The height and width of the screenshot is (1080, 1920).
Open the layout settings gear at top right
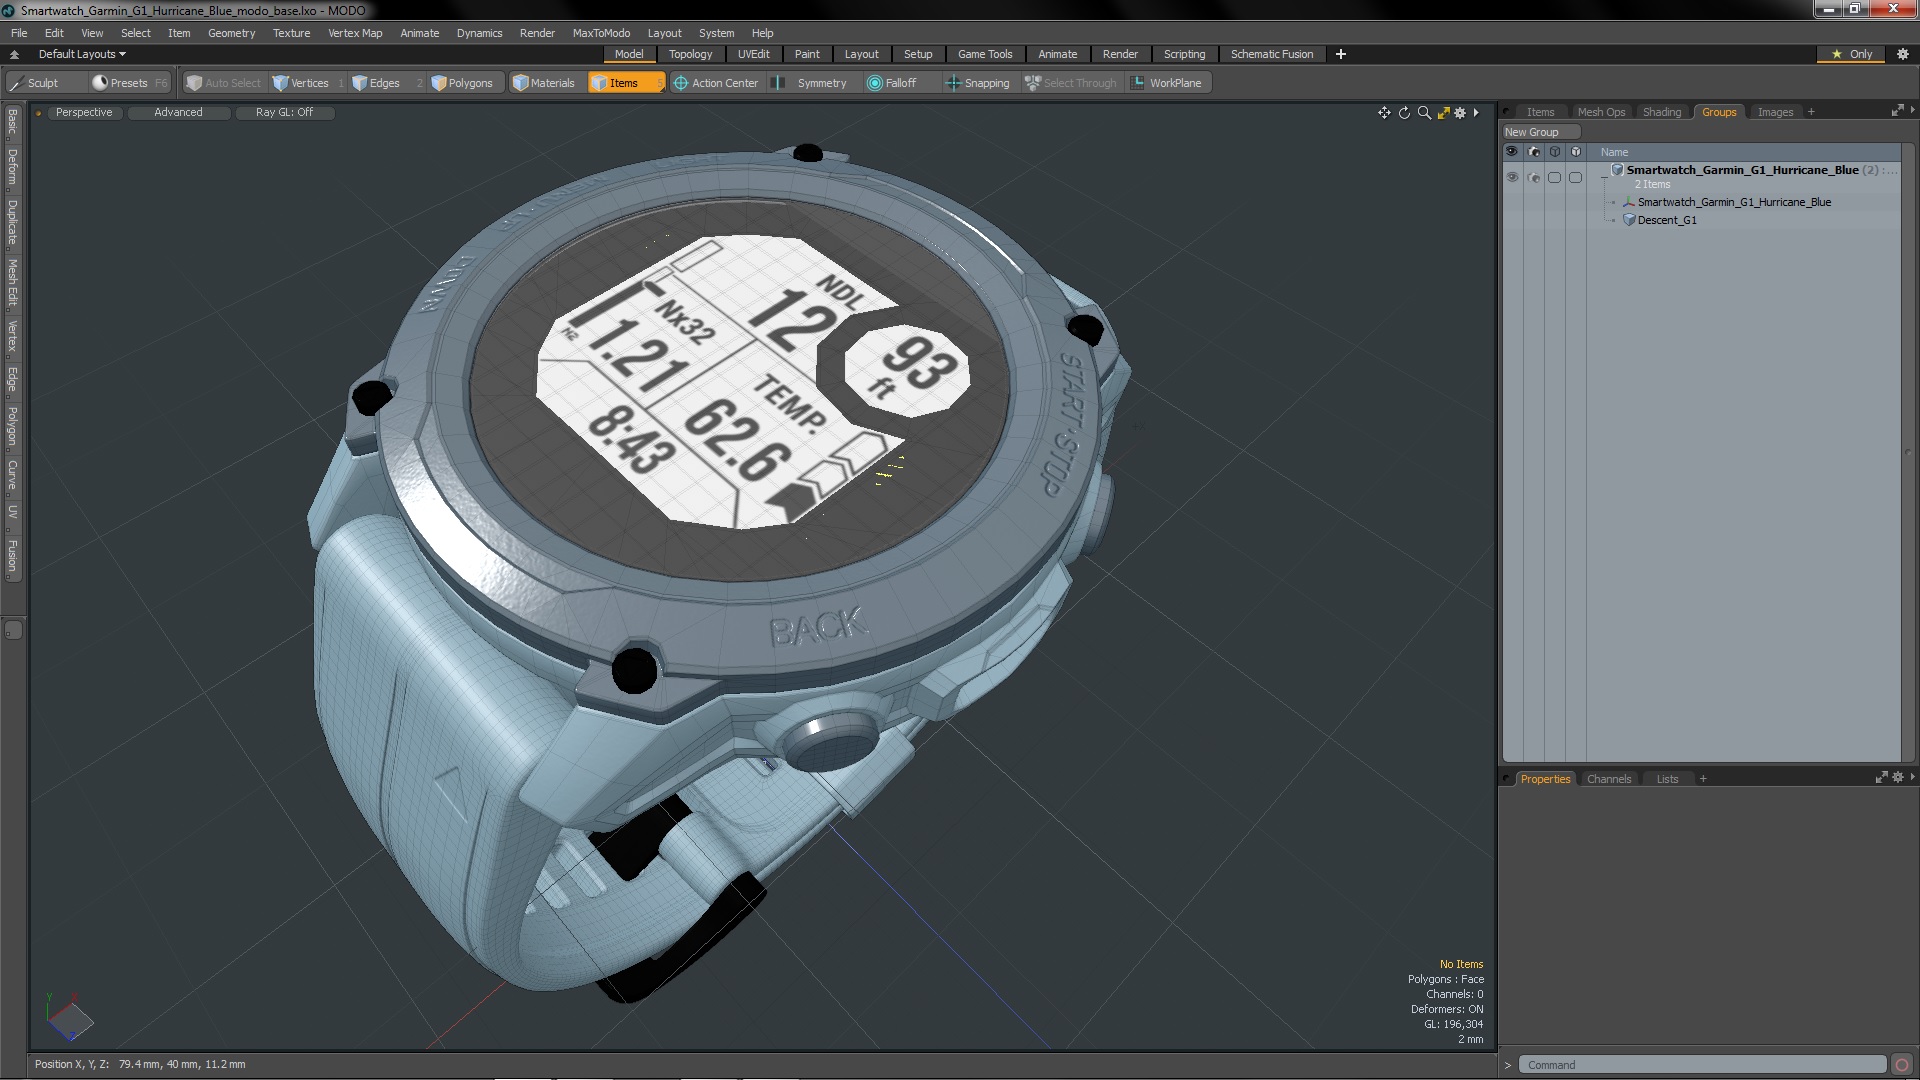coord(1903,54)
